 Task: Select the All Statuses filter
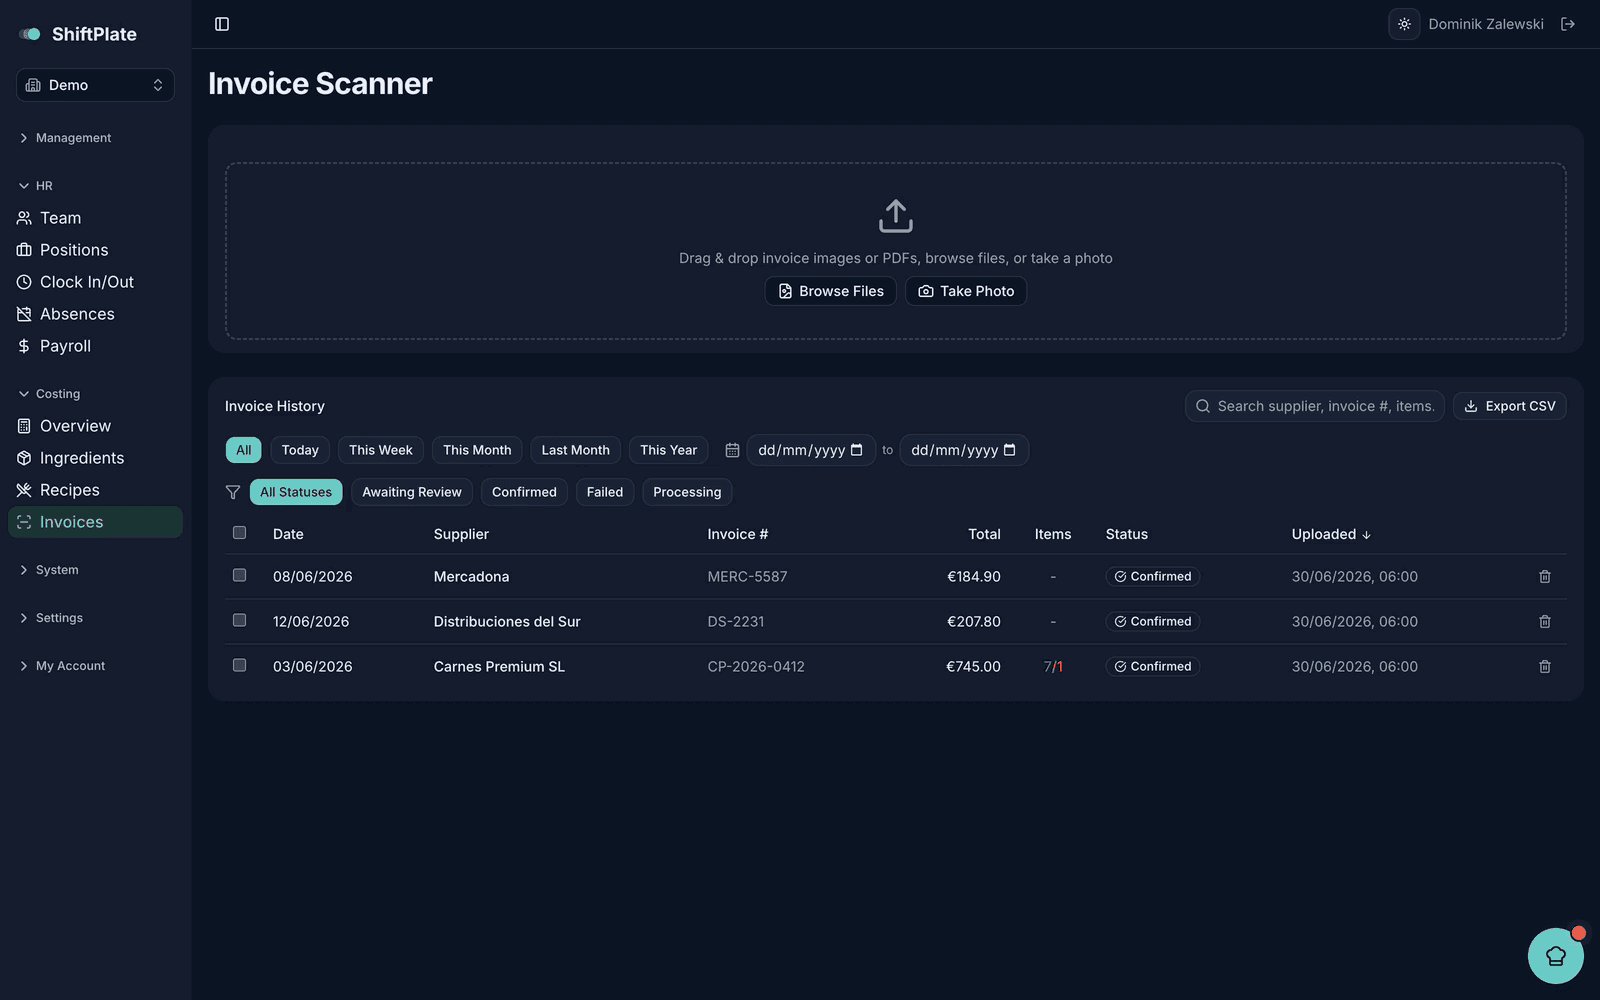coord(296,492)
